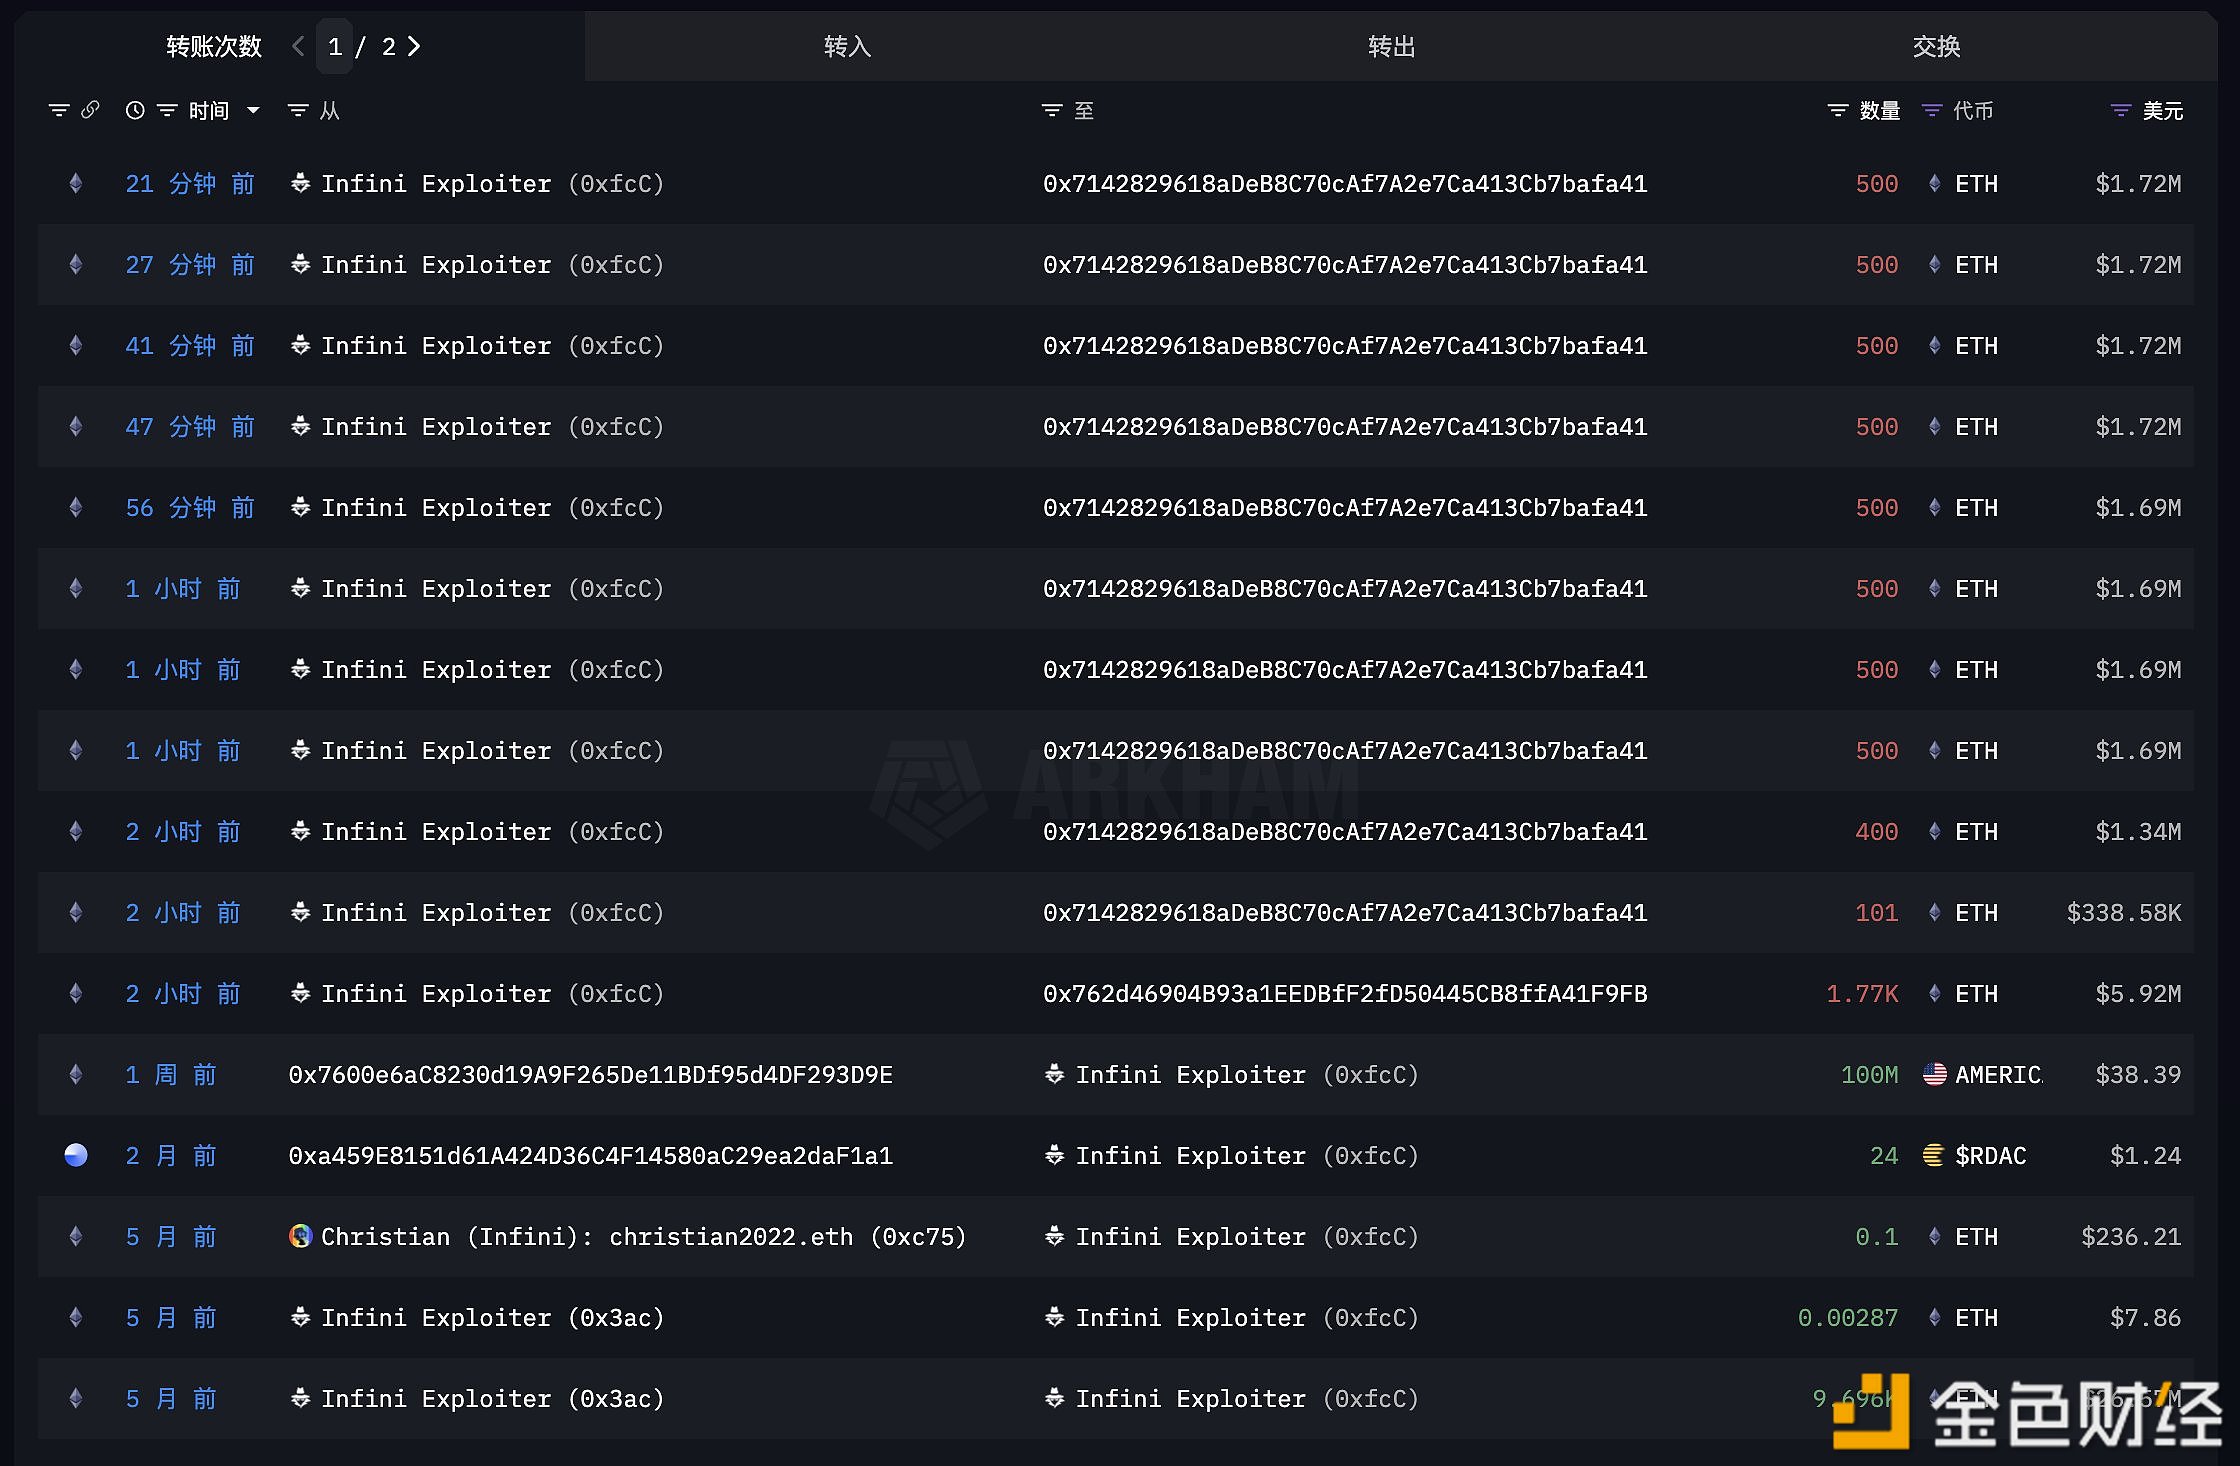Click the 数量 amount filter icon
The height and width of the screenshot is (1466, 2240).
click(x=1838, y=110)
